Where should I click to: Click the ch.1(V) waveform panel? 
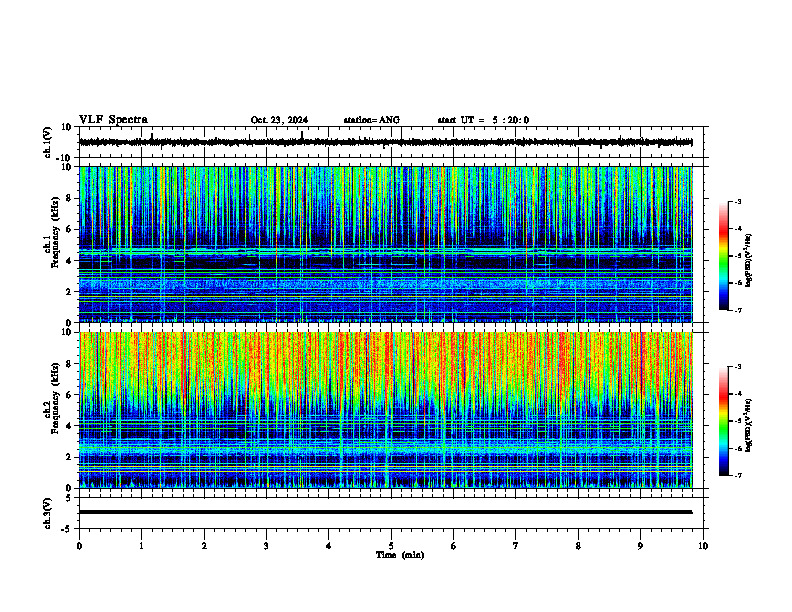click(x=393, y=142)
